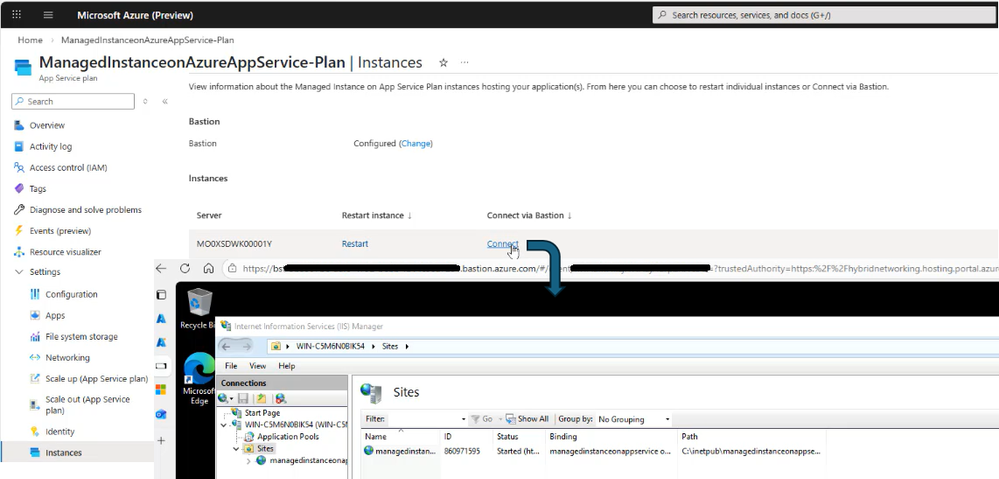The image size is (999, 479).
Task: Click the plus icon in Edge sidebar
Action: (161, 440)
